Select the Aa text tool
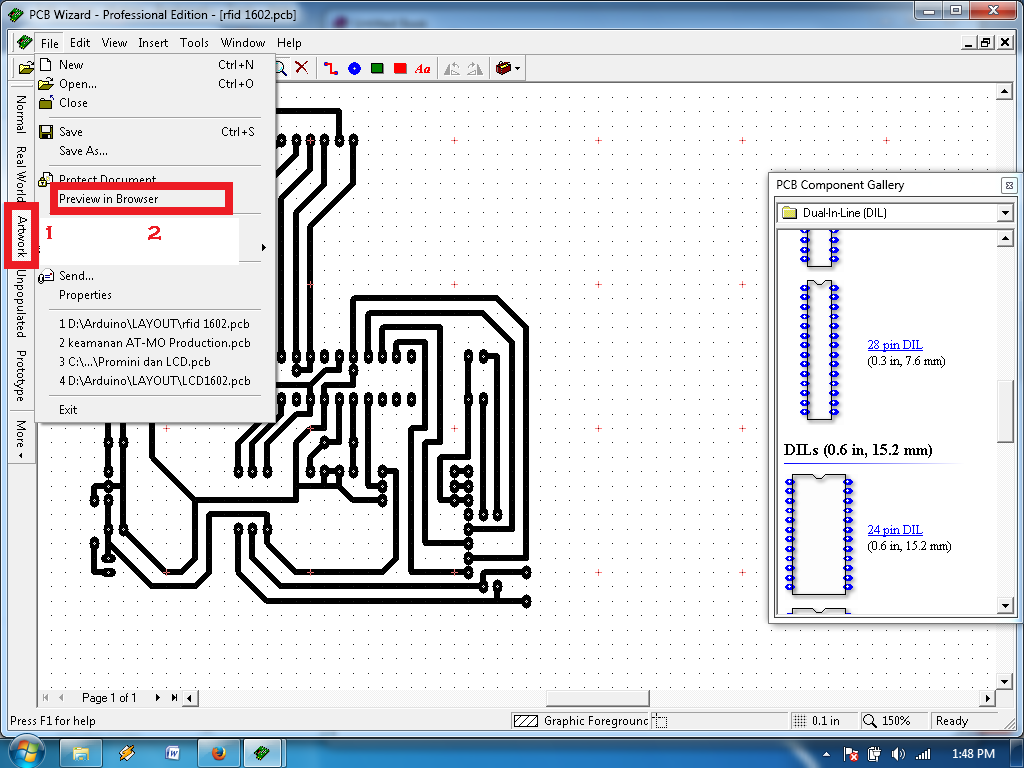The image size is (1024, 768). tap(422, 67)
